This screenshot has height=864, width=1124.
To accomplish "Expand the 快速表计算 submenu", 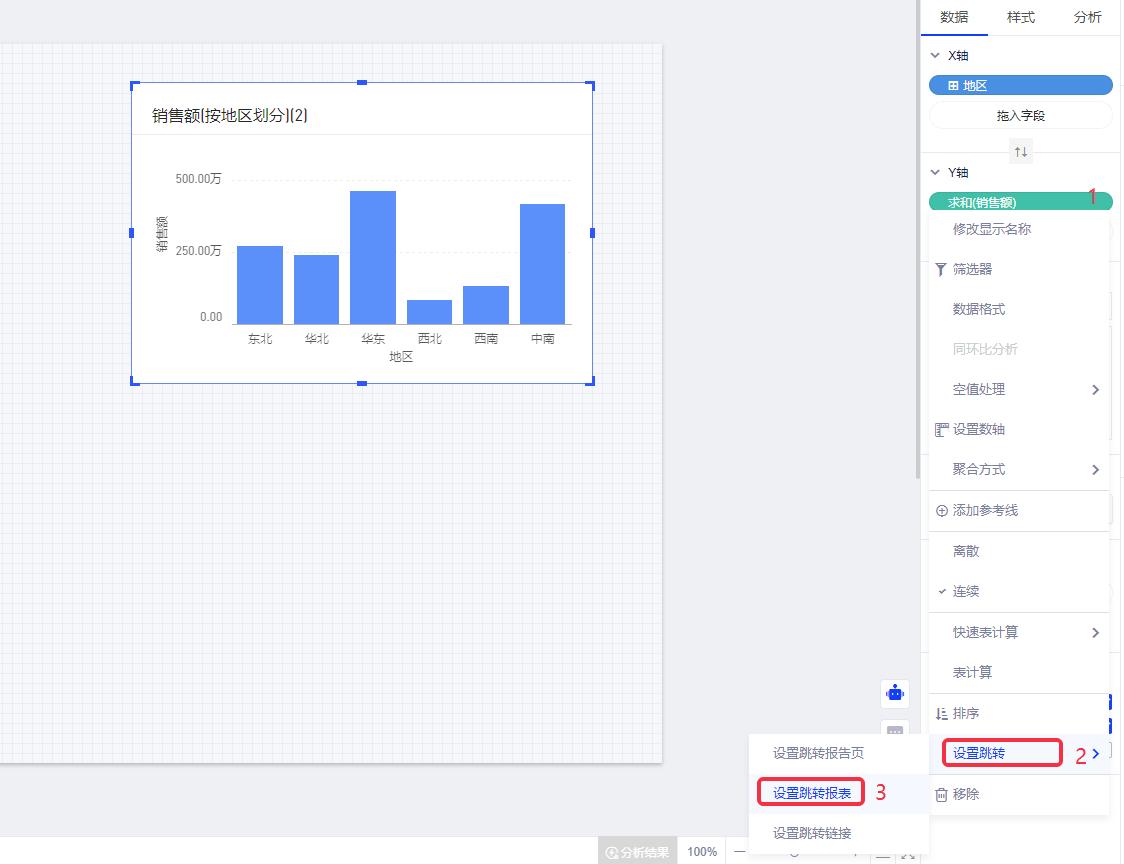I will [1019, 633].
